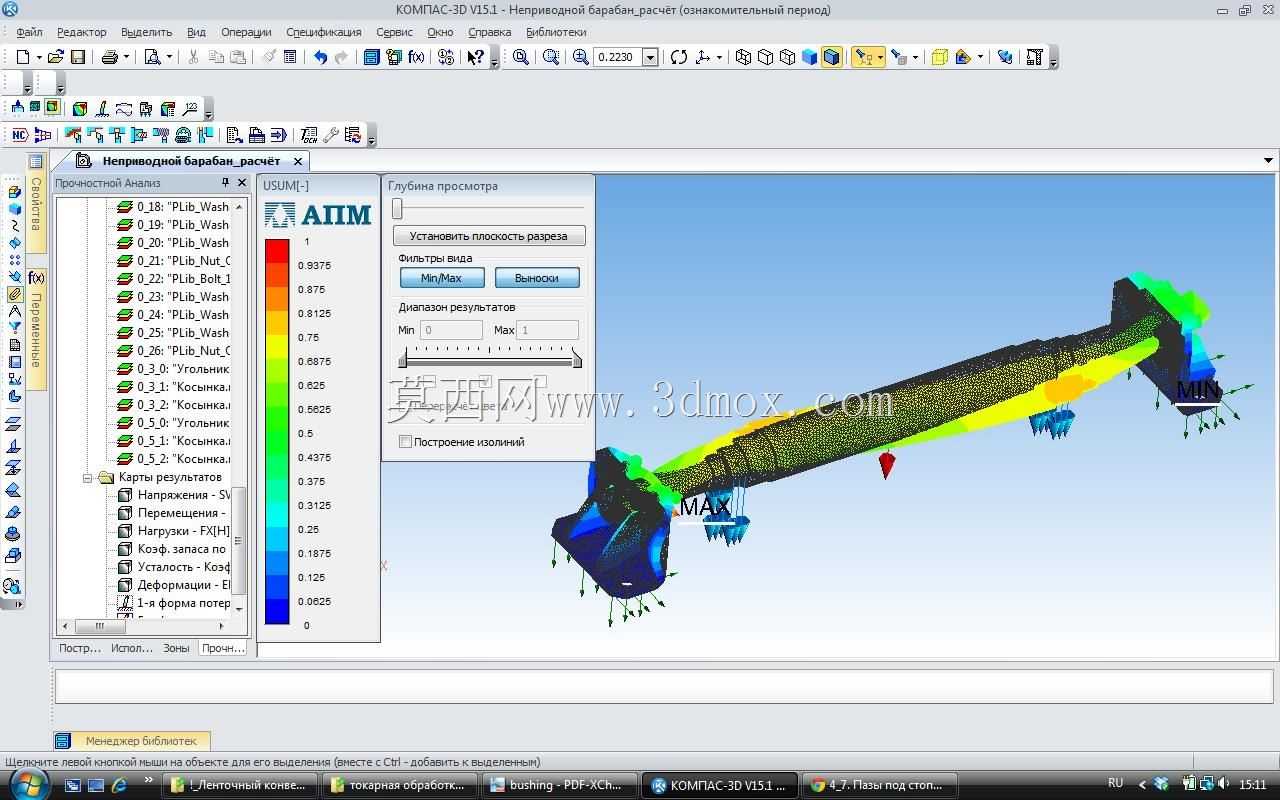The height and width of the screenshot is (800, 1280).
Task: Open the zoom scale dropdown
Action: click(x=650, y=57)
